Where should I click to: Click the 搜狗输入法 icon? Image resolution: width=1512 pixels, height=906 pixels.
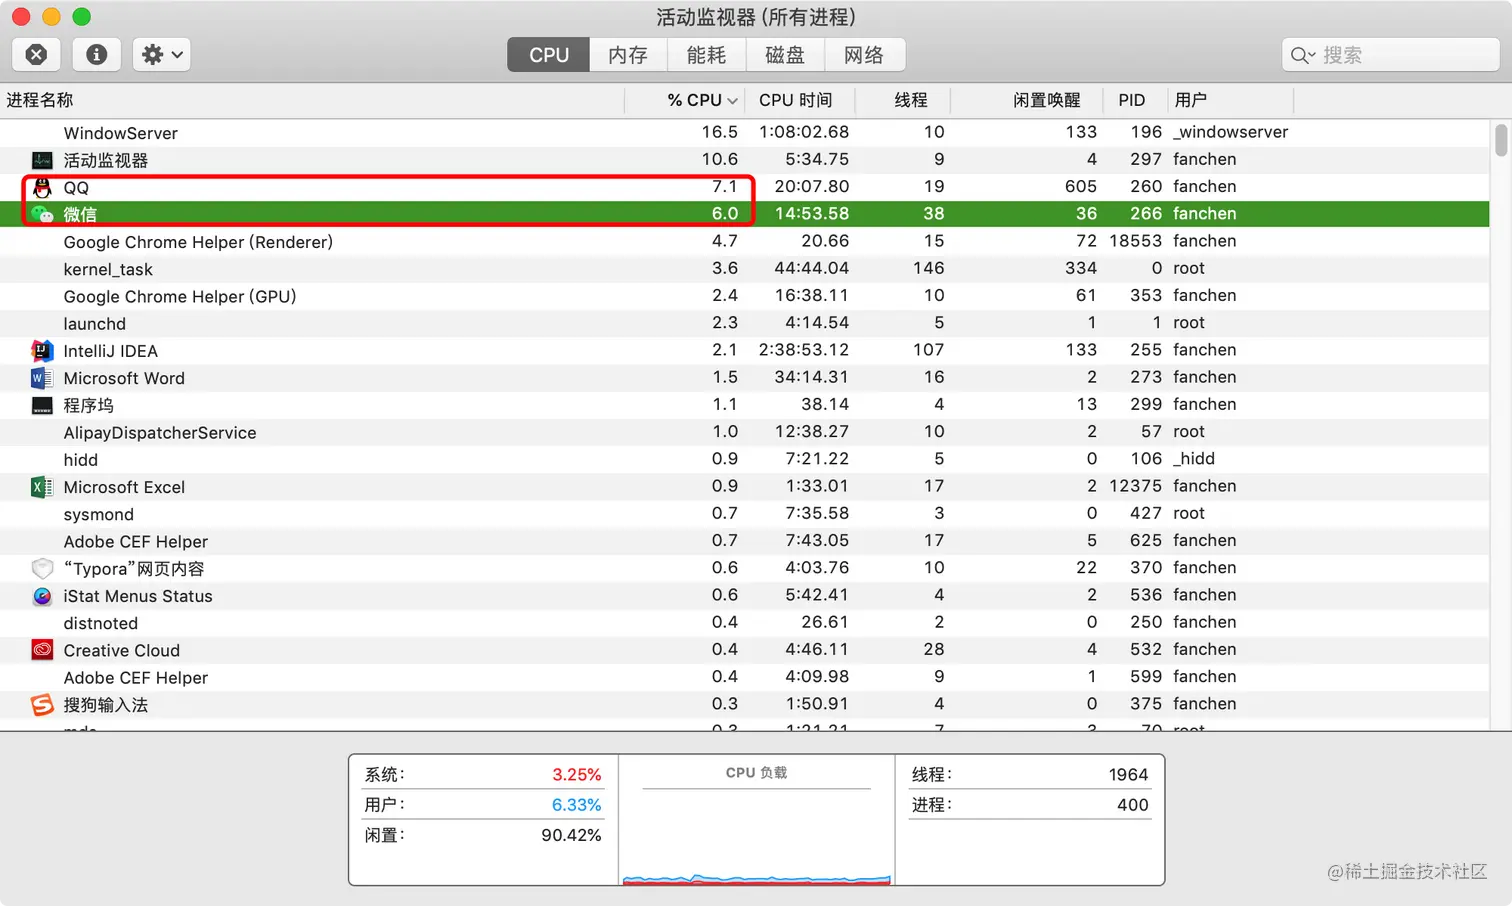click(x=42, y=705)
